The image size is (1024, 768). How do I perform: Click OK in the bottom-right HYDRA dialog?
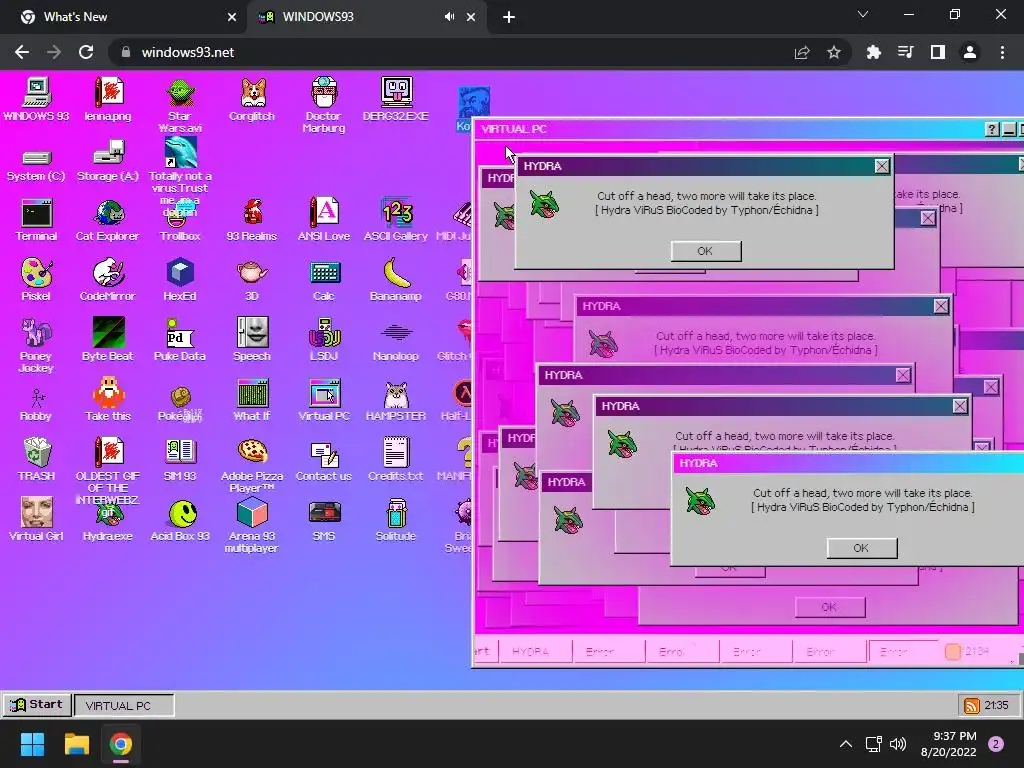(861, 548)
